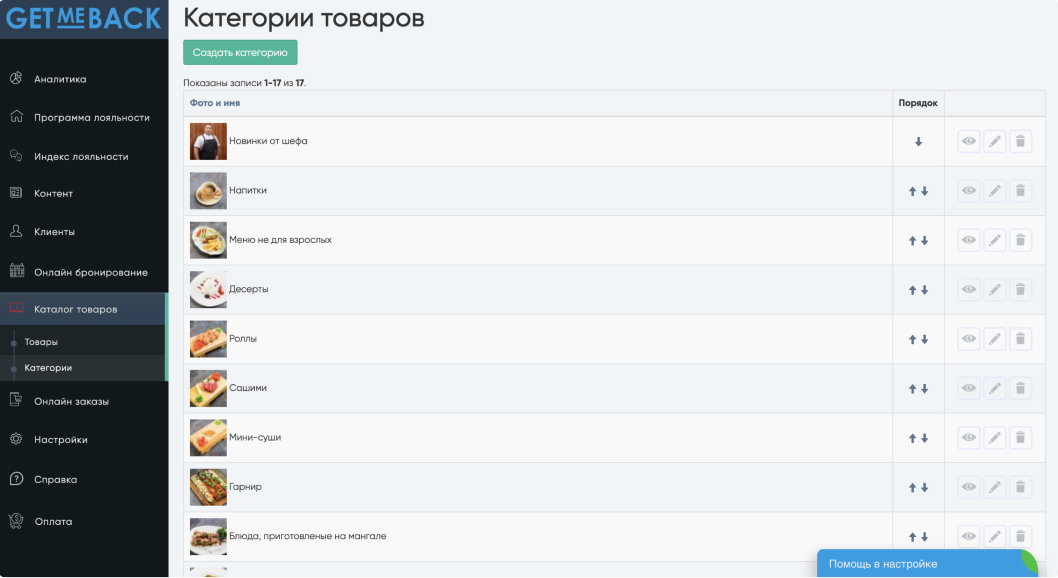Viewport: 1058px width, 578px height.
Task: Open Онлайн бронирование calendar icon
Action: (x=16, y=271)
